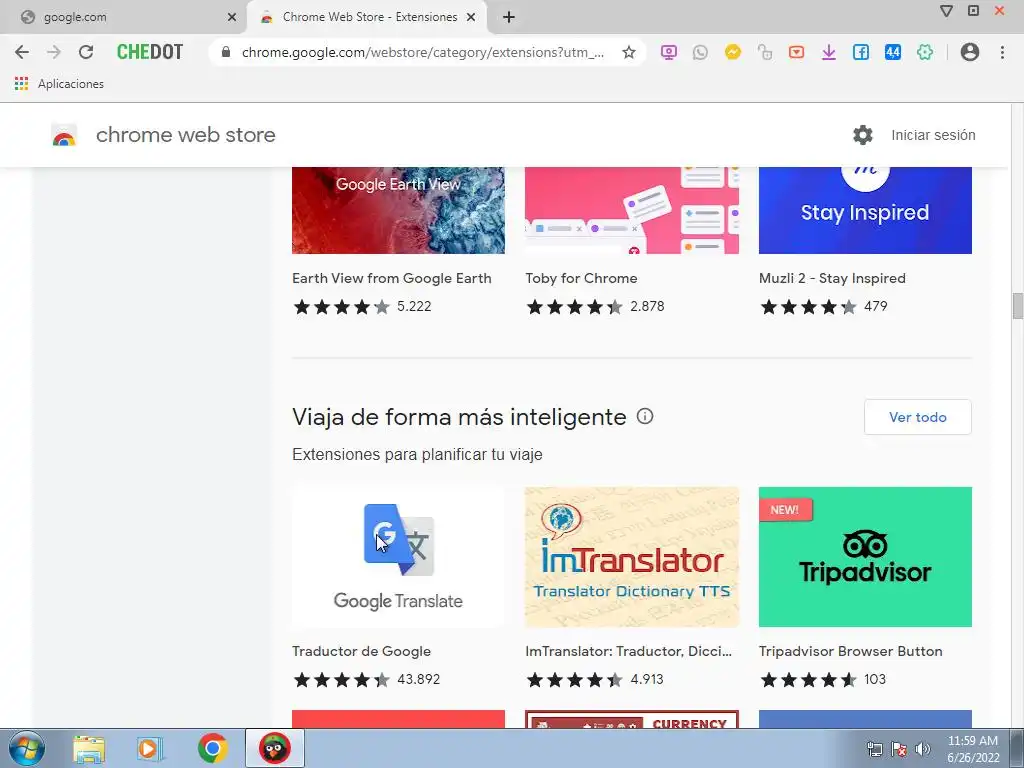Viewport: 1024px width, 768px height.
Task: Open the hand cursor extension icon
Action: click(x=765, y=52)
